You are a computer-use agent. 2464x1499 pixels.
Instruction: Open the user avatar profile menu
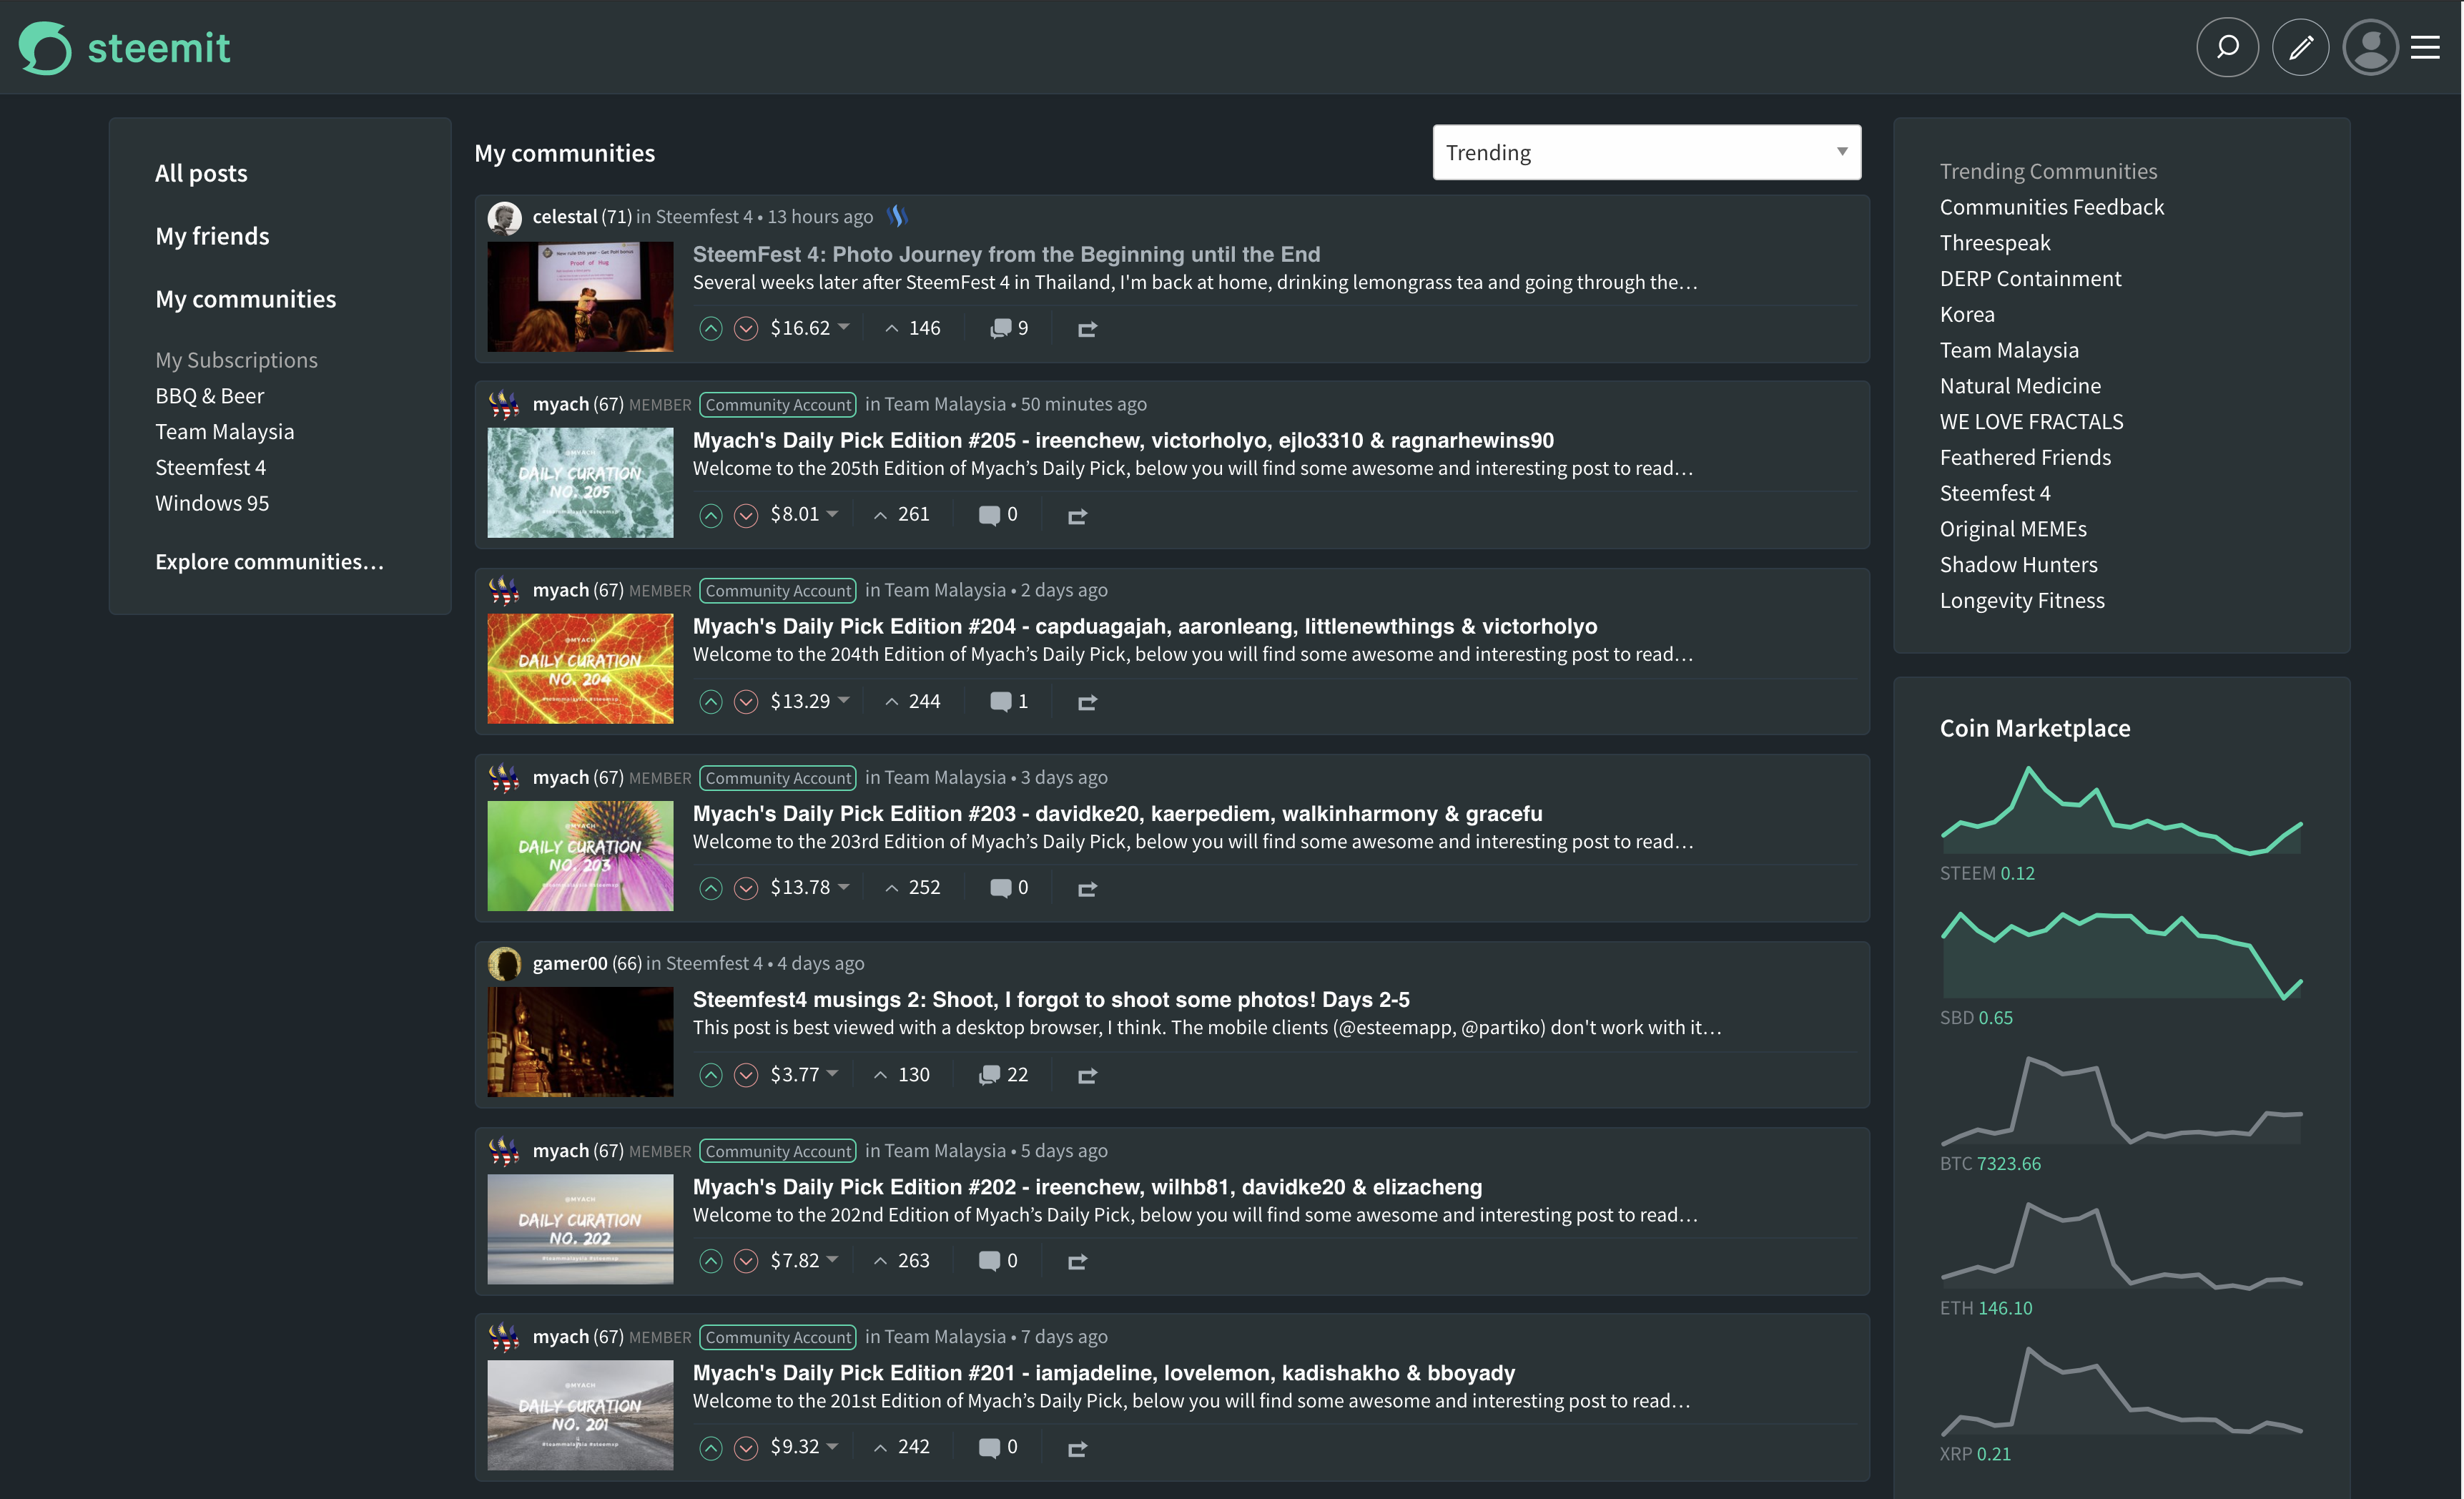2370,47
